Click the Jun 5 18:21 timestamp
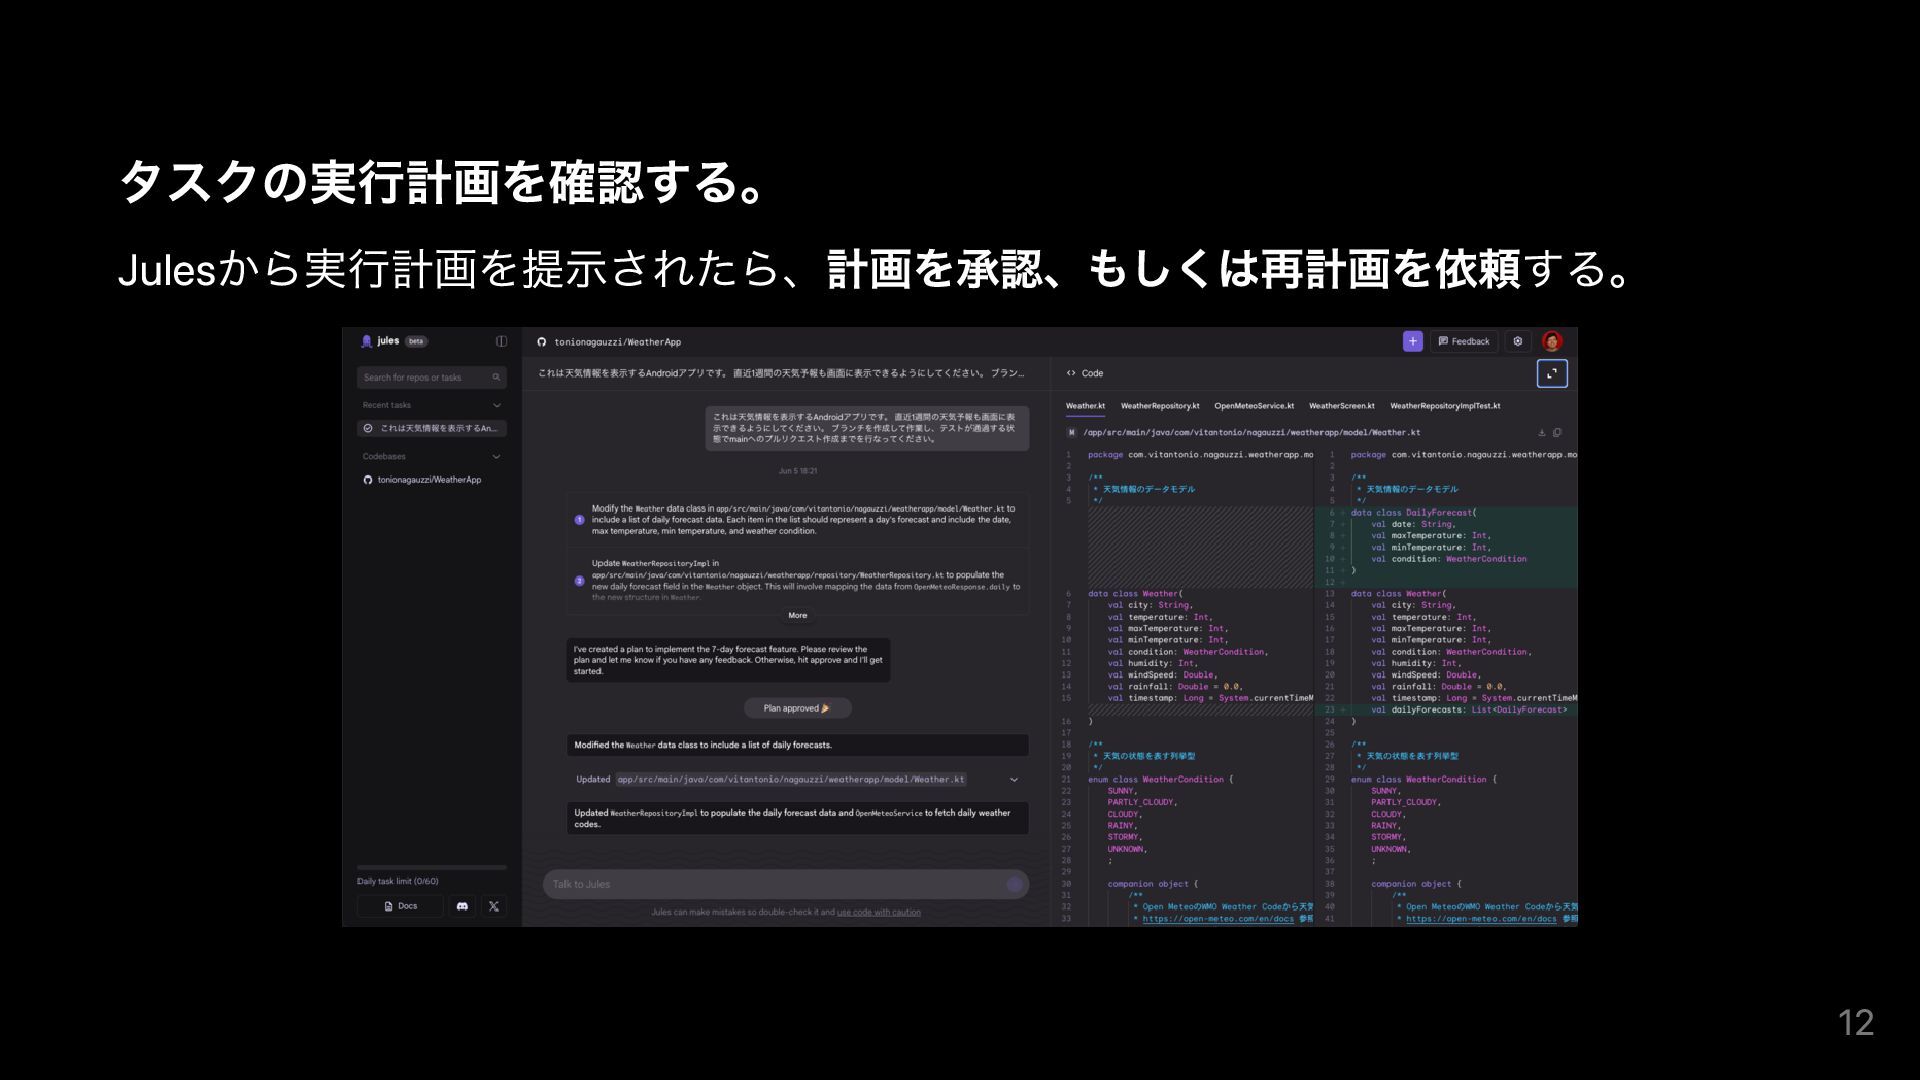 click(x=798, y=471)
